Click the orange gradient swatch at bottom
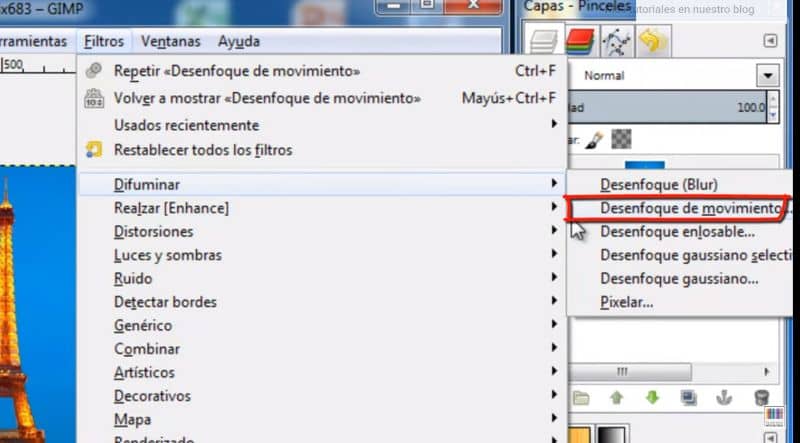The width and height of the screenshot is (800, 443). click(580, 435)
